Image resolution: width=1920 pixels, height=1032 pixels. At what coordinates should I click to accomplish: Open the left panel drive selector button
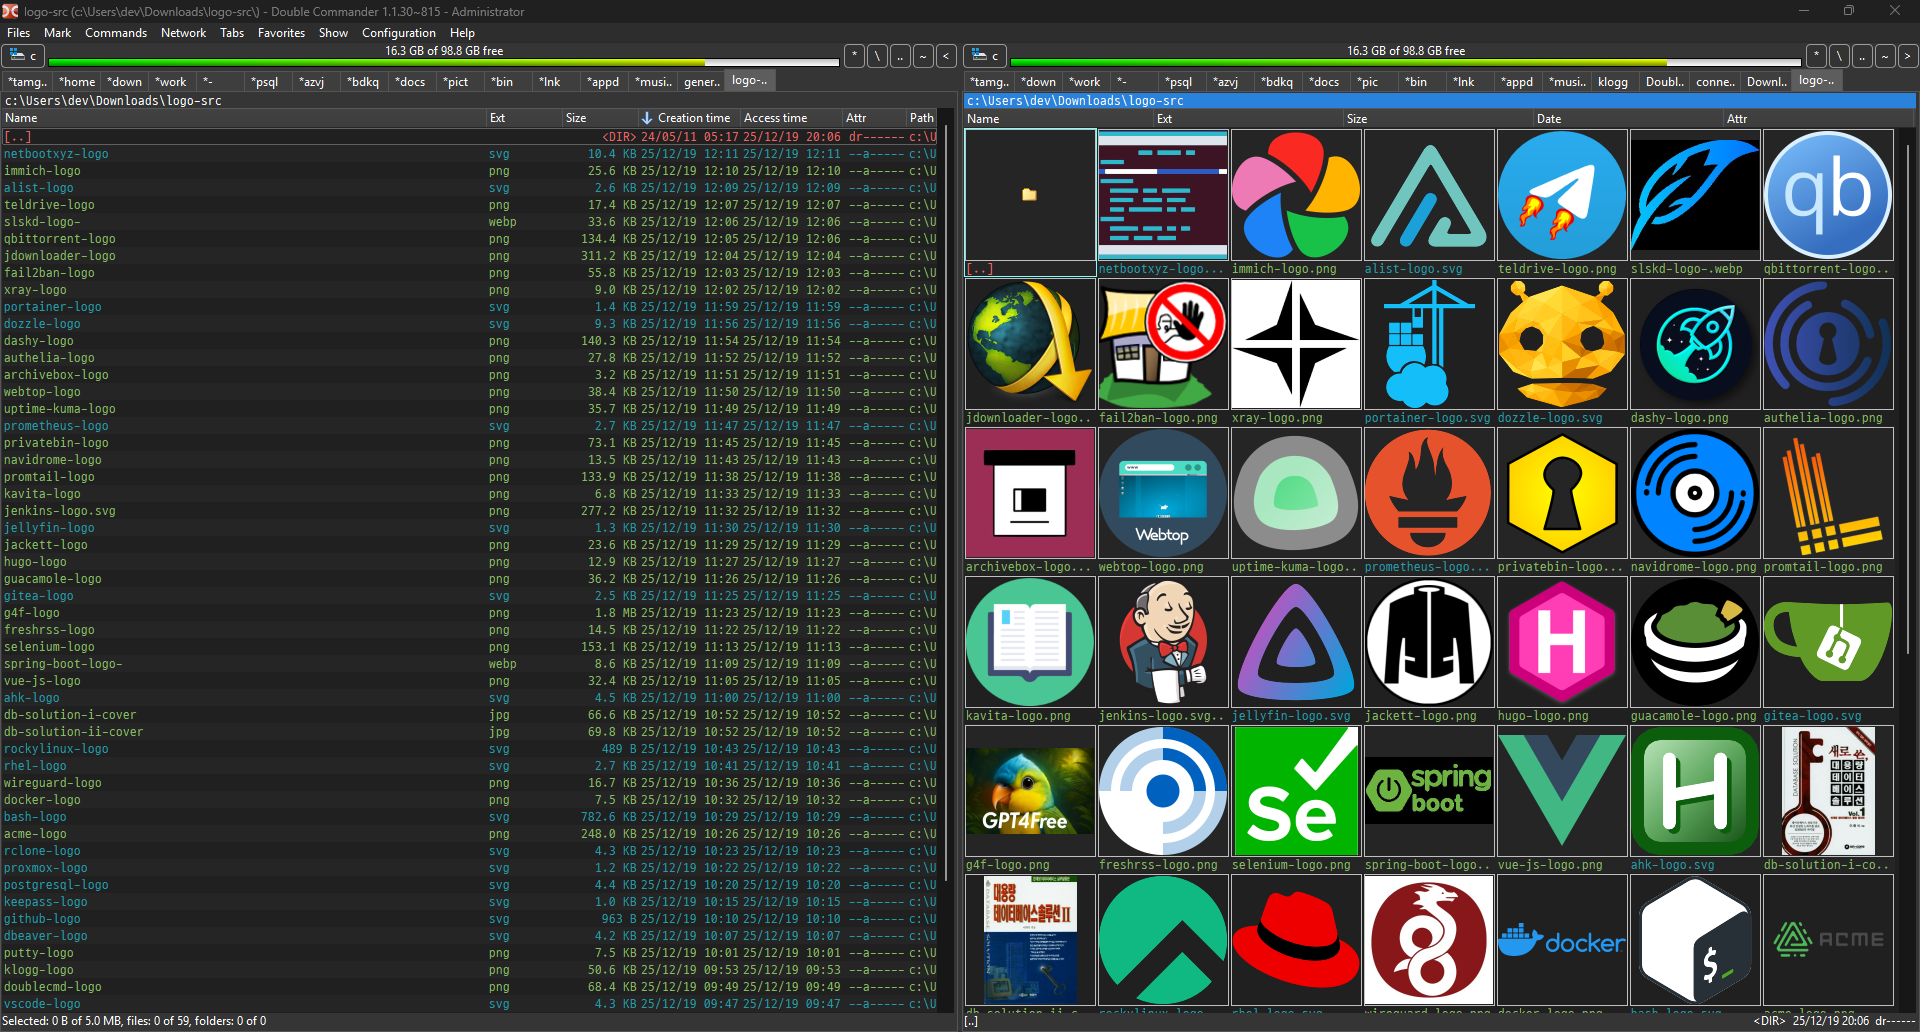[x=23, y=56]
